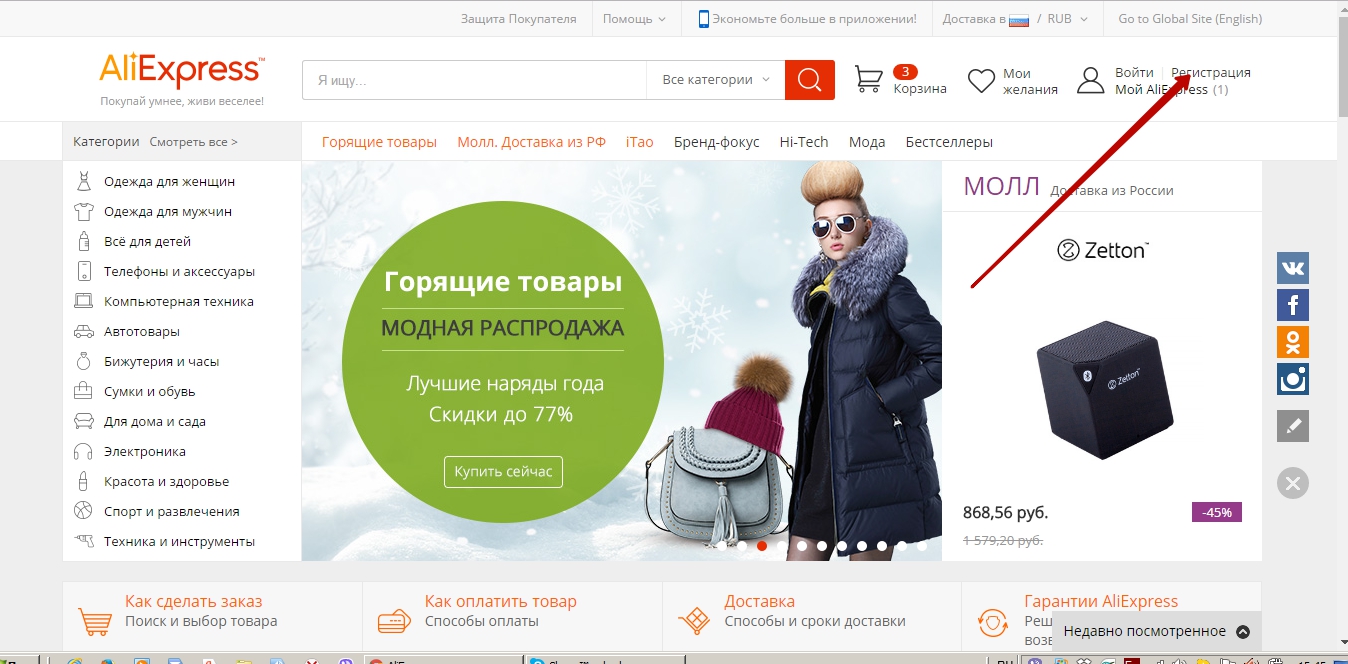Expand the Недавно посмотренное panel

click(x=1157, y=631)
